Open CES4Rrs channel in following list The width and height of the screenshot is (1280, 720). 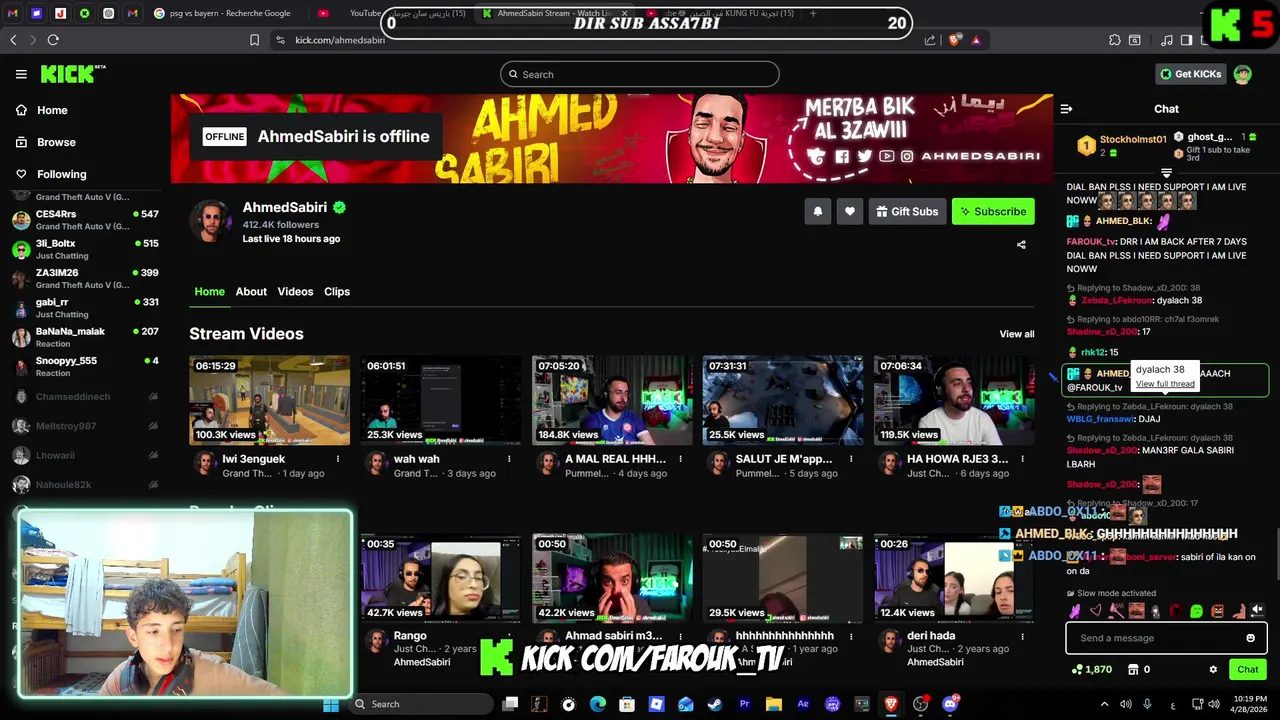85,219
